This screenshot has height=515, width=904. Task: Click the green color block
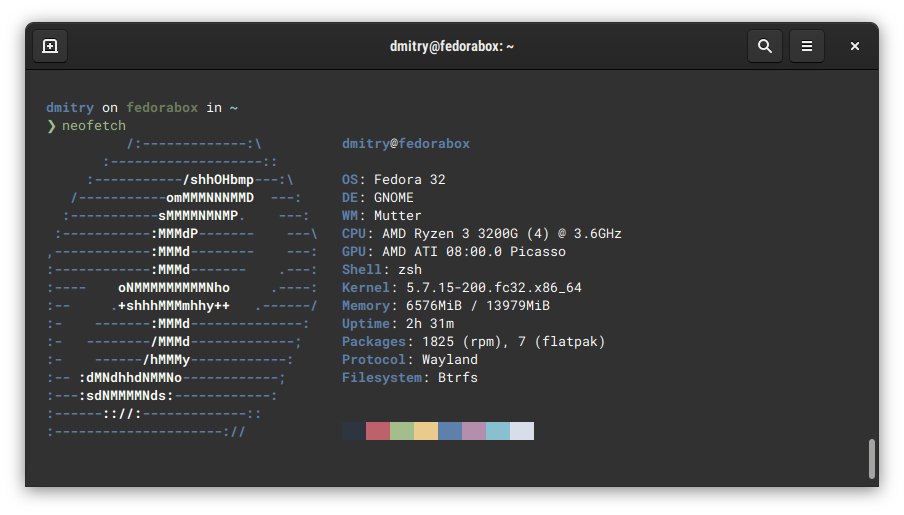402,431
